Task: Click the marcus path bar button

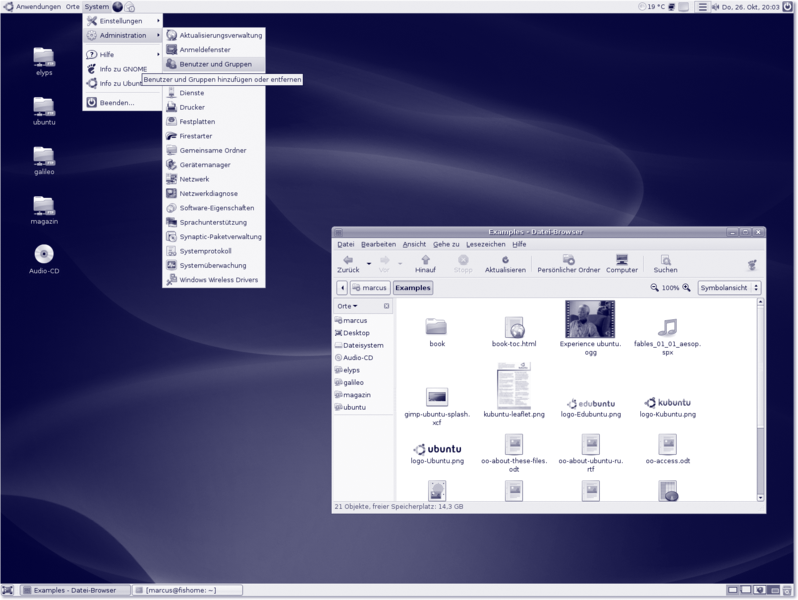Action: pyautogui.click(x=369, y=287)
